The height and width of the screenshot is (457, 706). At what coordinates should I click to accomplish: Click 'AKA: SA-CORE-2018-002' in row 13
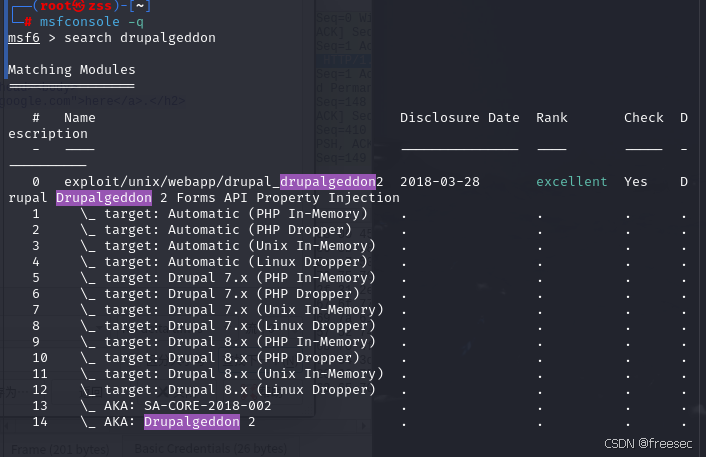coord(188,406)
